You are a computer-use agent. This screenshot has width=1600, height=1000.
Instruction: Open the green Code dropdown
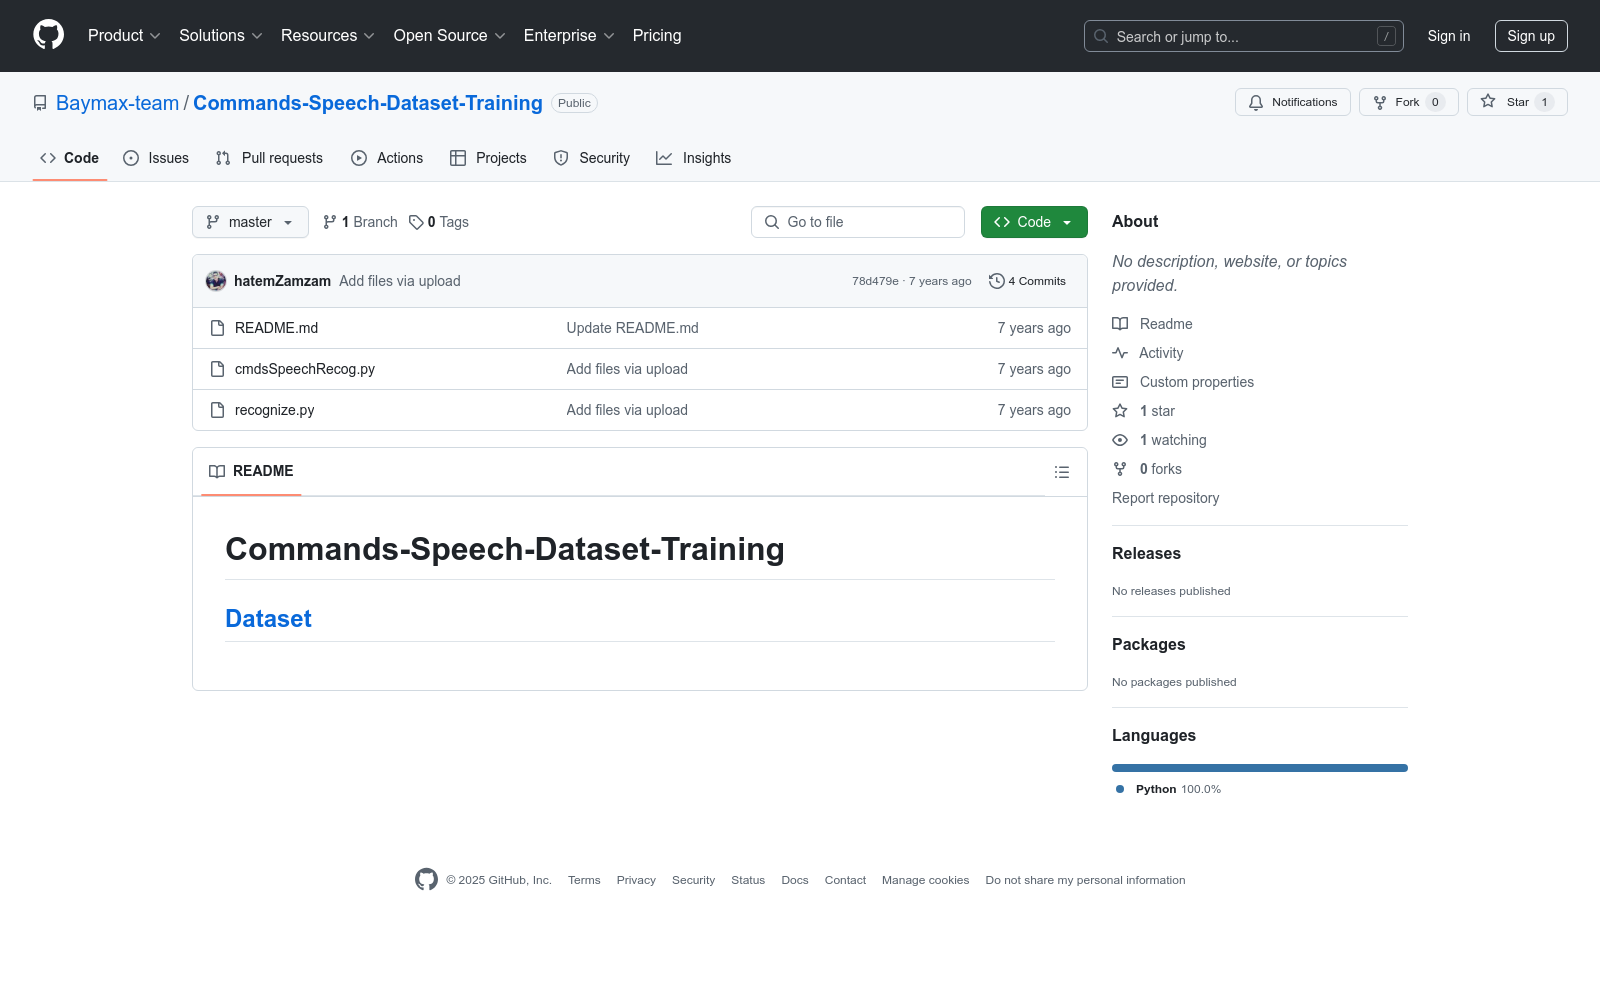point(1034,222)
